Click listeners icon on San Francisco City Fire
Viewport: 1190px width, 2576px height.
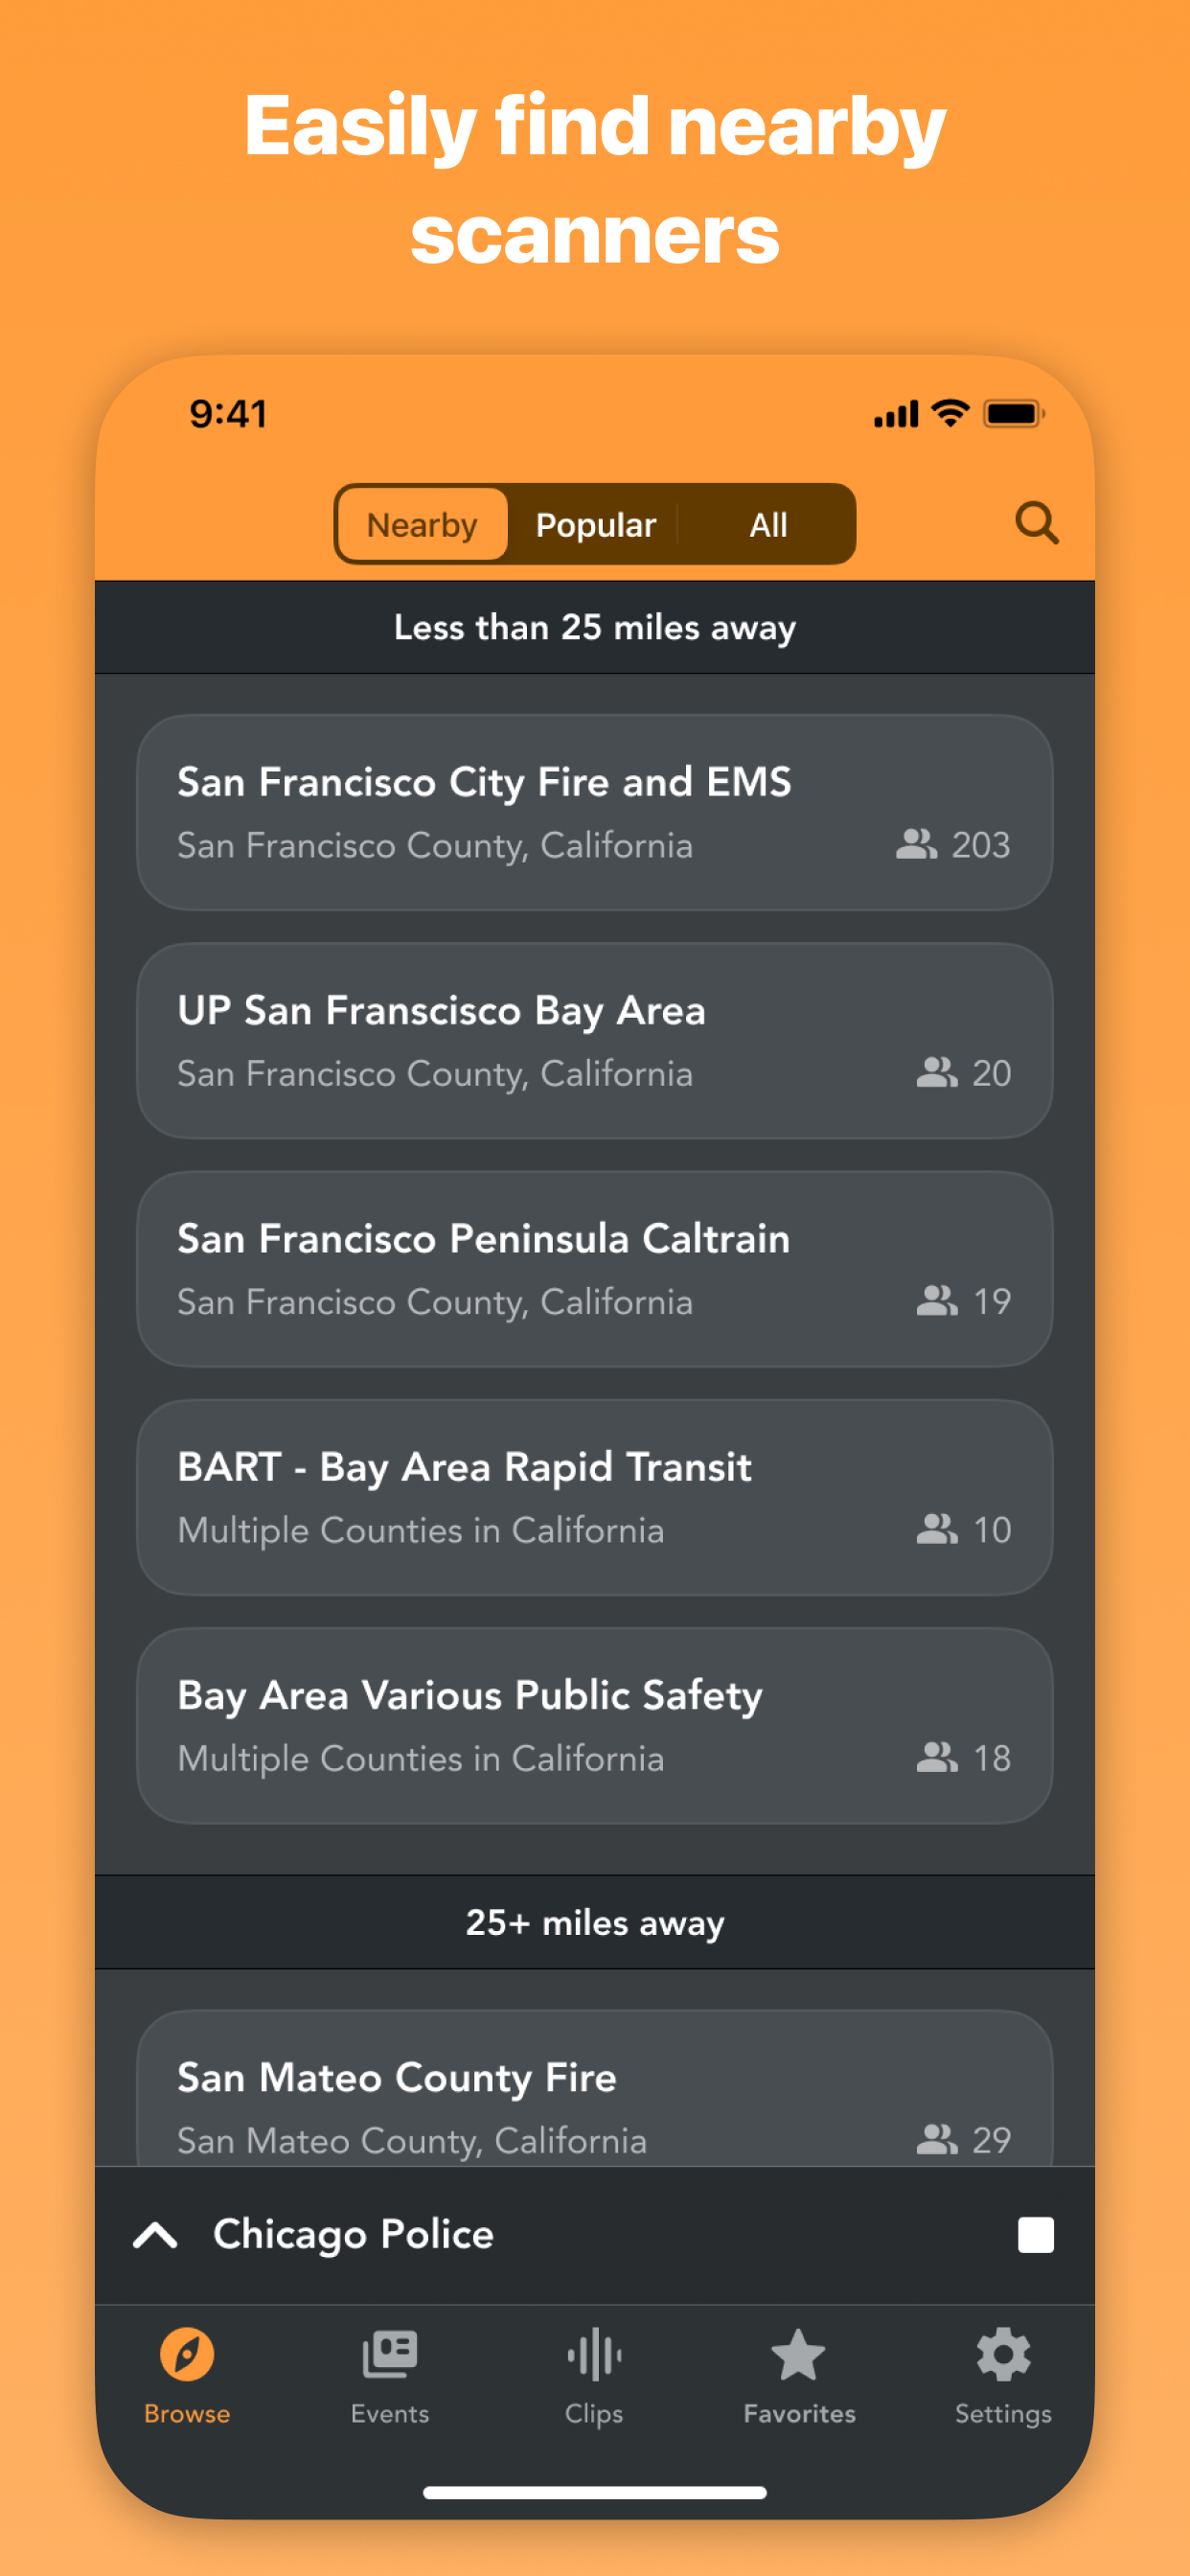click(915, 845)
